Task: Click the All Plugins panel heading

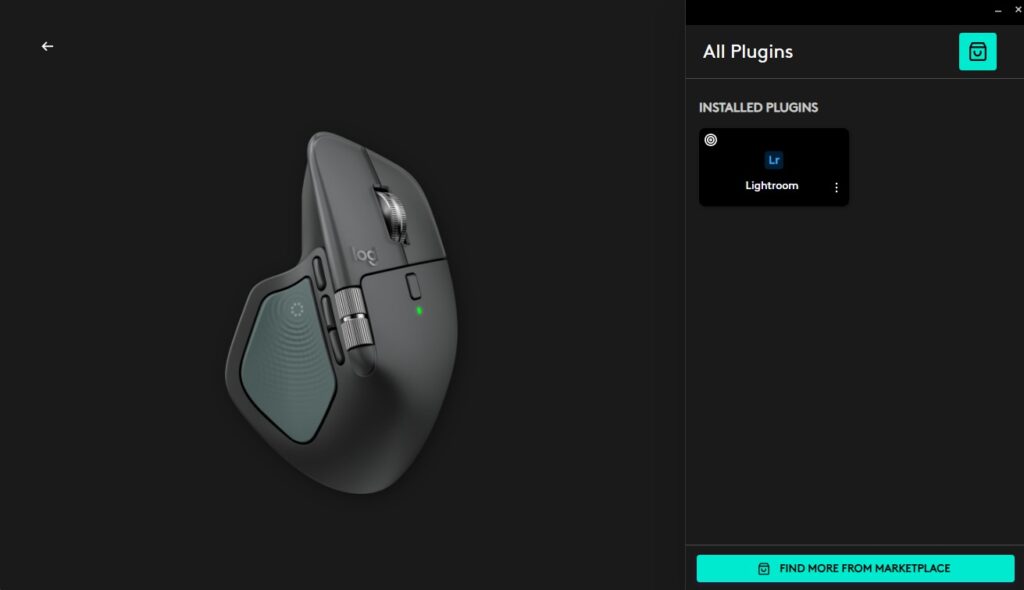Action: pos(747,52)
